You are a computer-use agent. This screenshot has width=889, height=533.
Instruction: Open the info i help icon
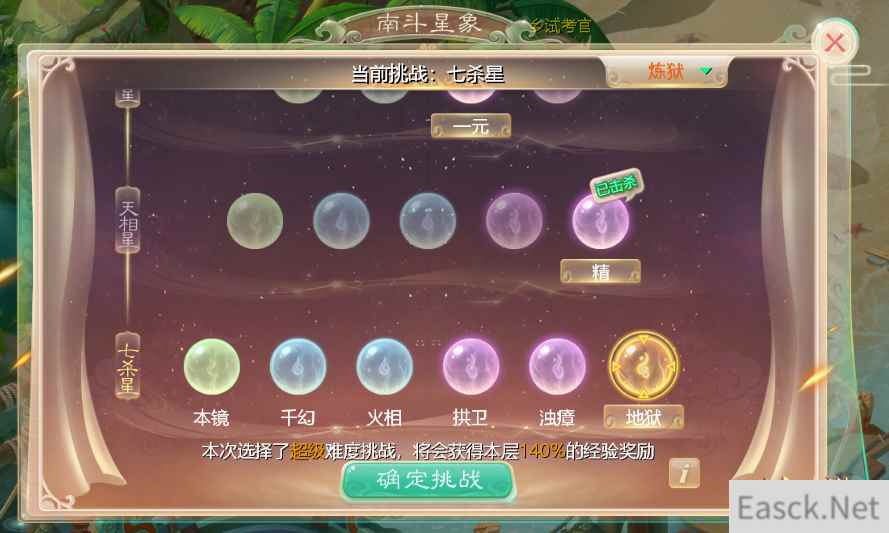684,472
